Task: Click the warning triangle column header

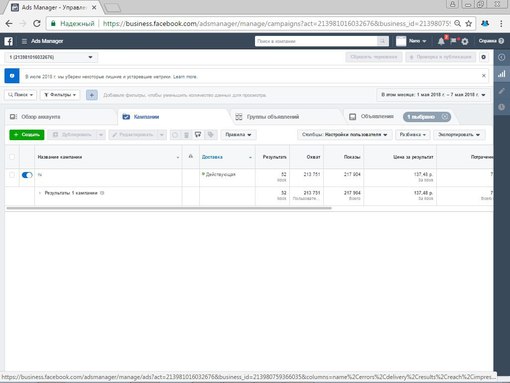Action: point(191,156)
